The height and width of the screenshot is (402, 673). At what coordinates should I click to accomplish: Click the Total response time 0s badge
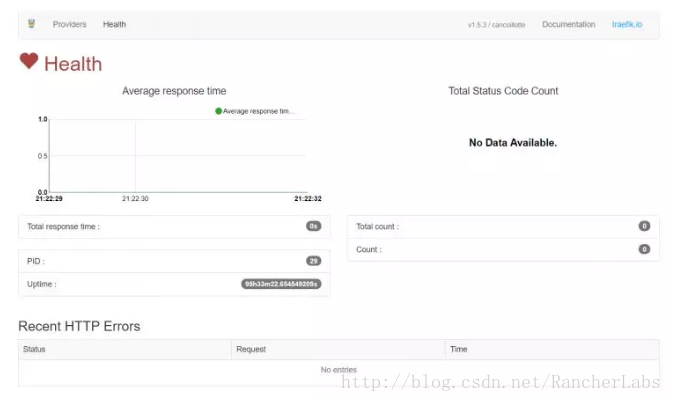(313, 226)
